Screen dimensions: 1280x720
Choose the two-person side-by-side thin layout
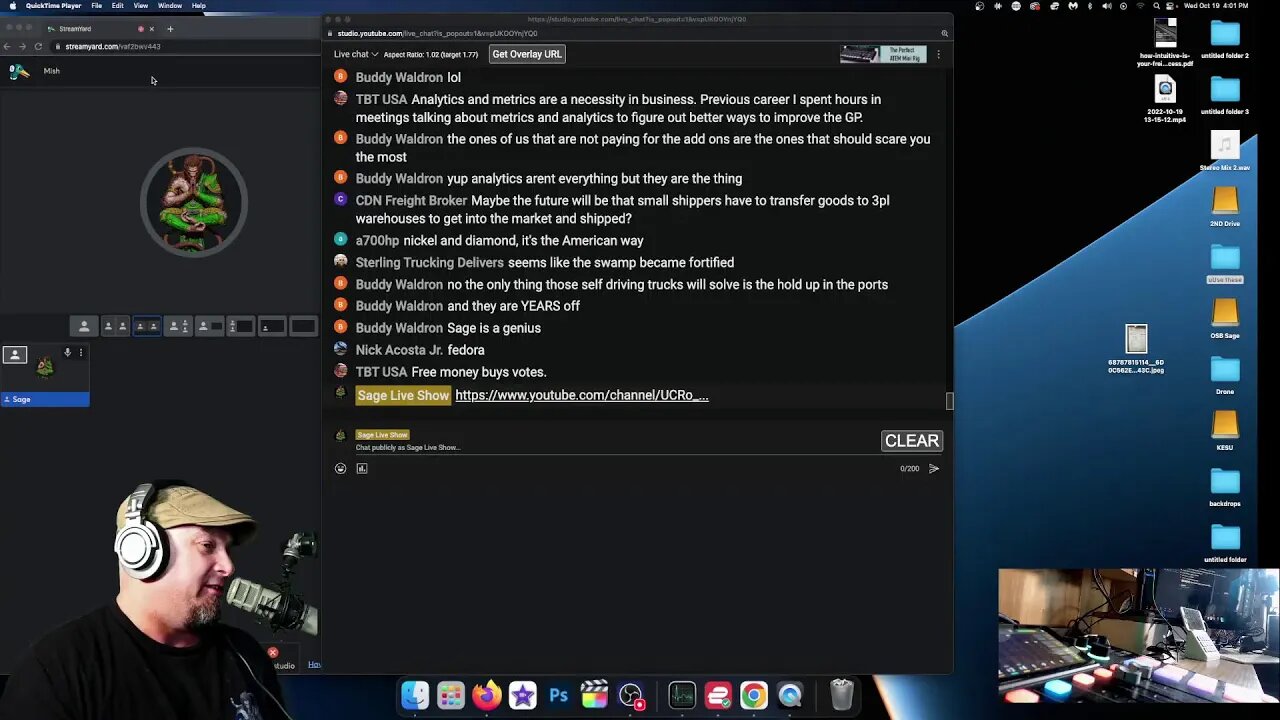pyautogui.click(x=116, y=326)
